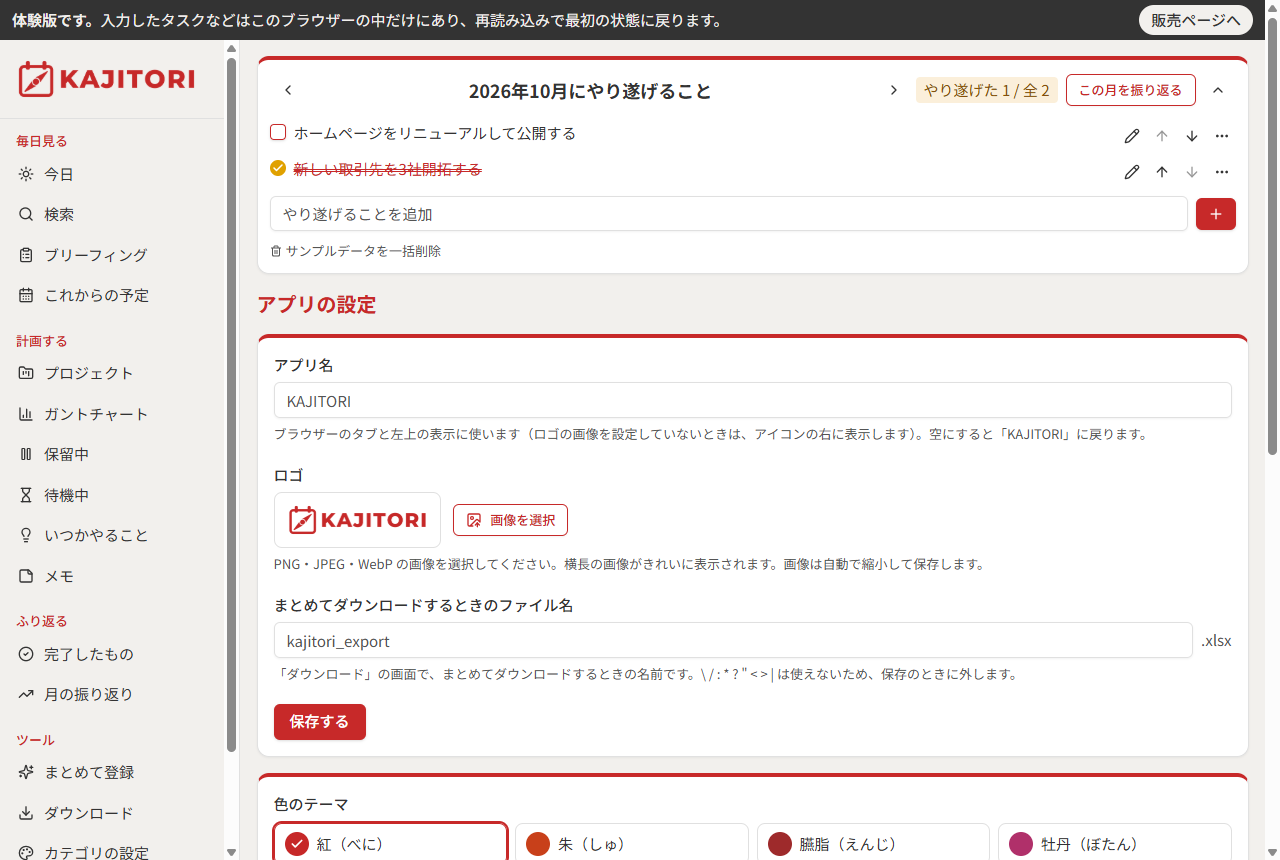Select the 牡丹（ぼたん）color theme
This screenshot has width=1280, height=860.
1114,844
